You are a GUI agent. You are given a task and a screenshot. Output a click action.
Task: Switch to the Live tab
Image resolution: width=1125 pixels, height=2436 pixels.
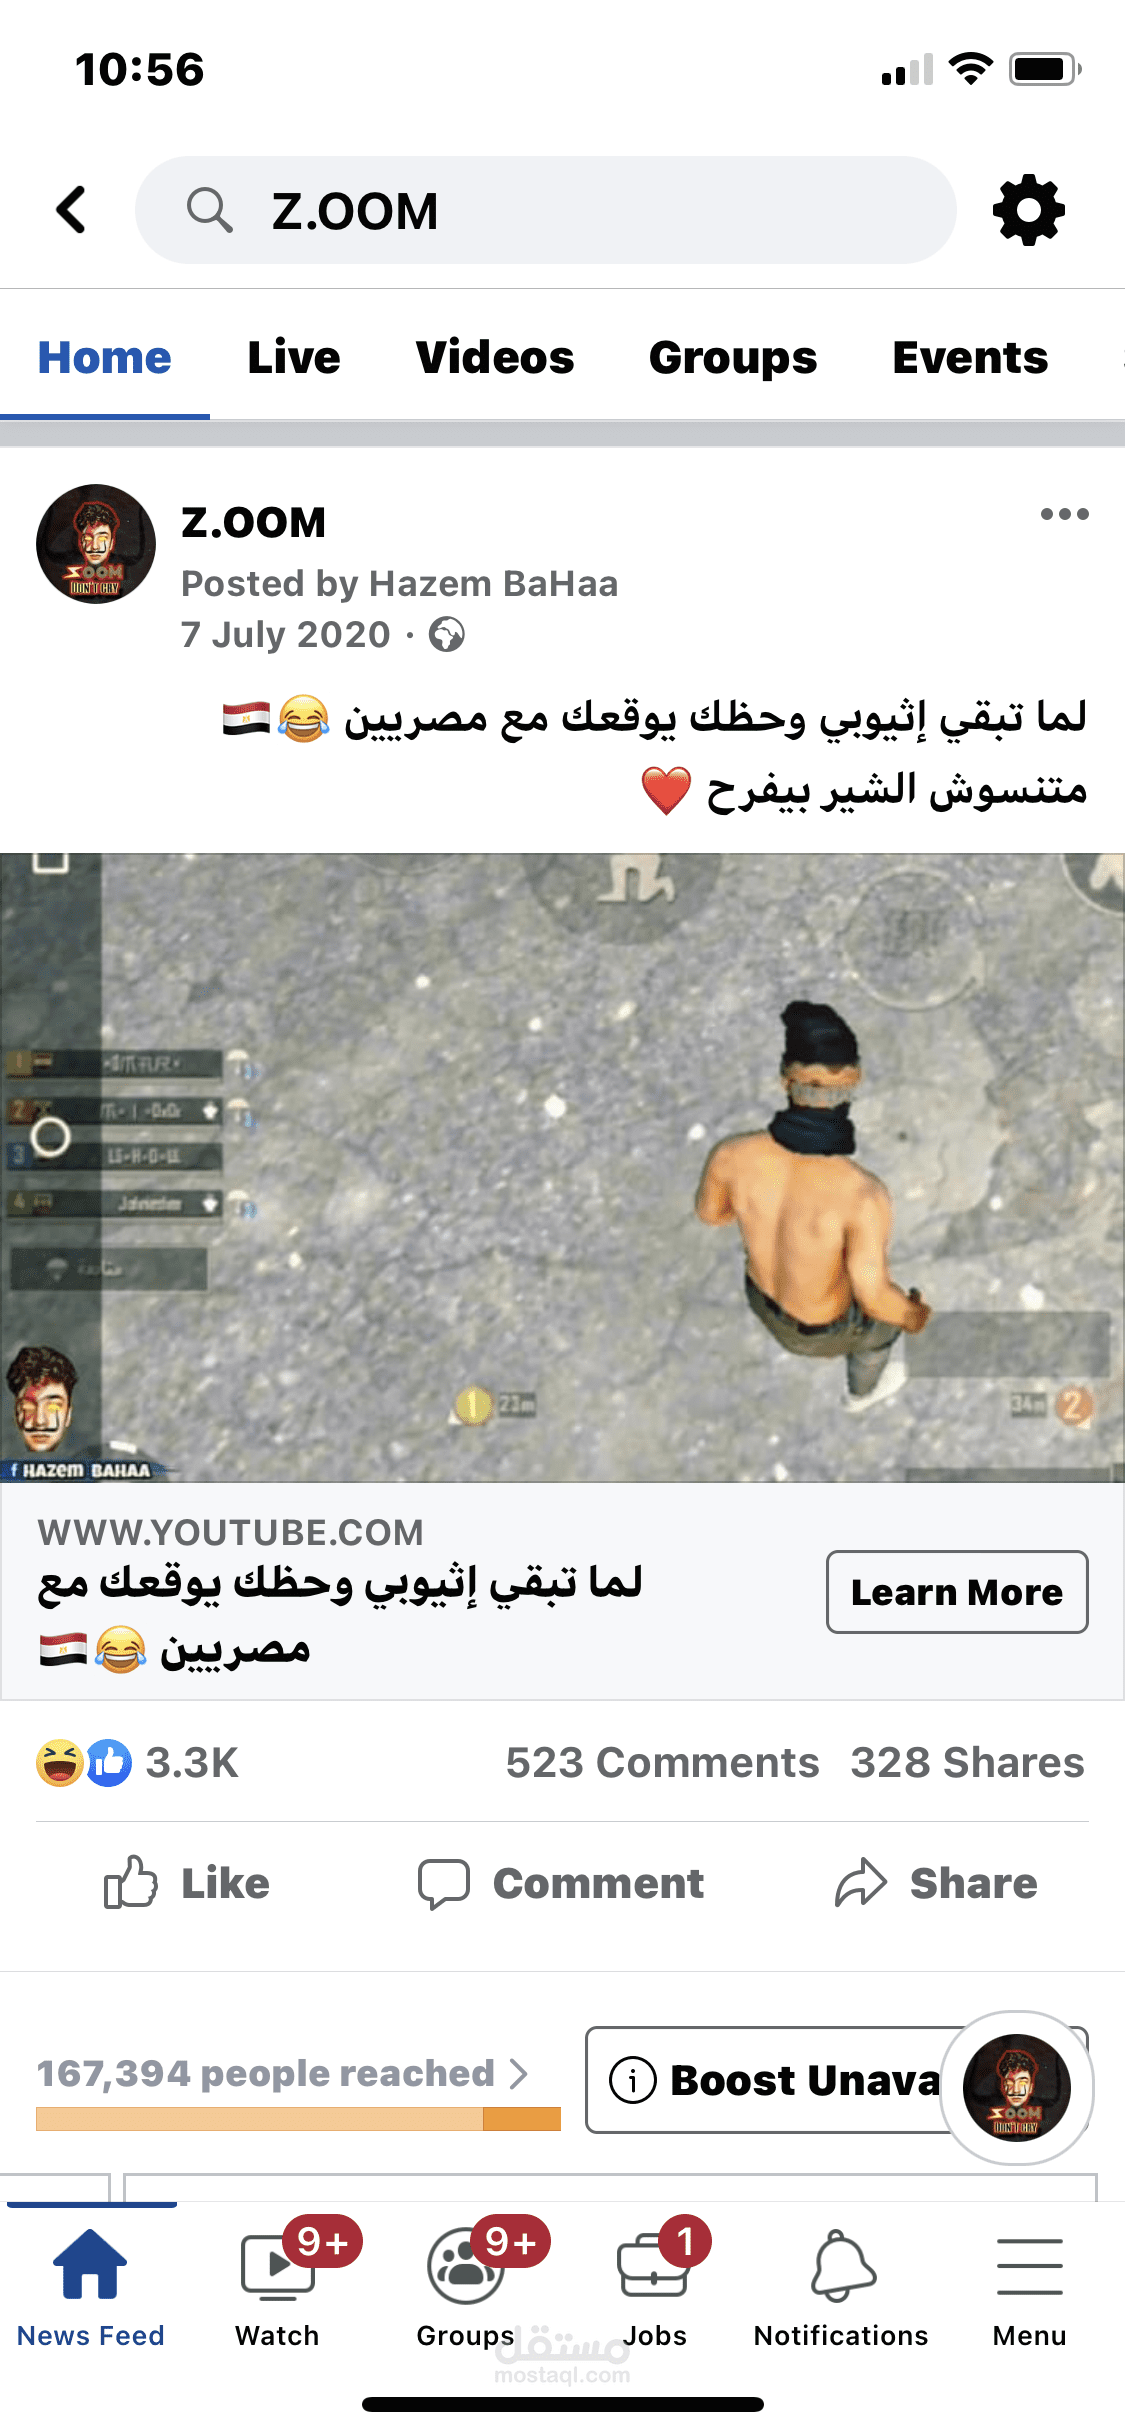(x=294, y=357)
